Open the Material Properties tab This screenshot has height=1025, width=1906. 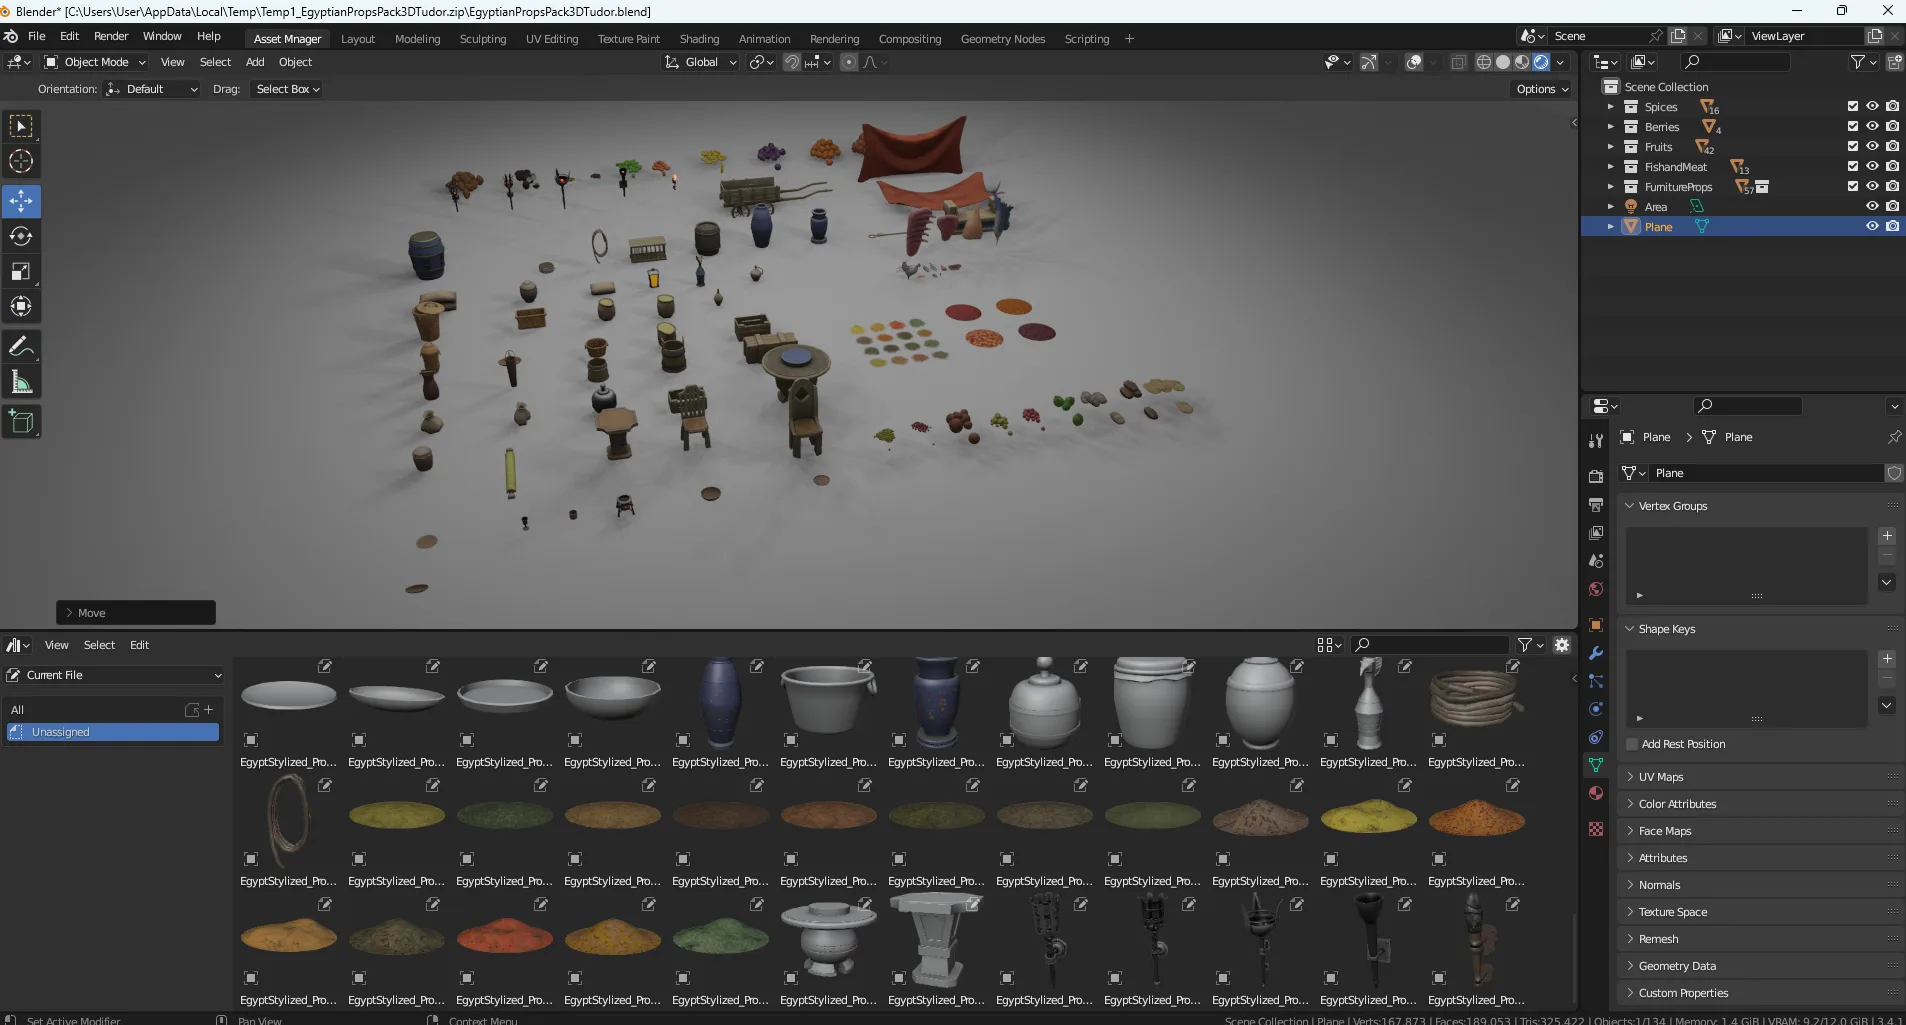pyautogui.click(x=1596, y=792)
